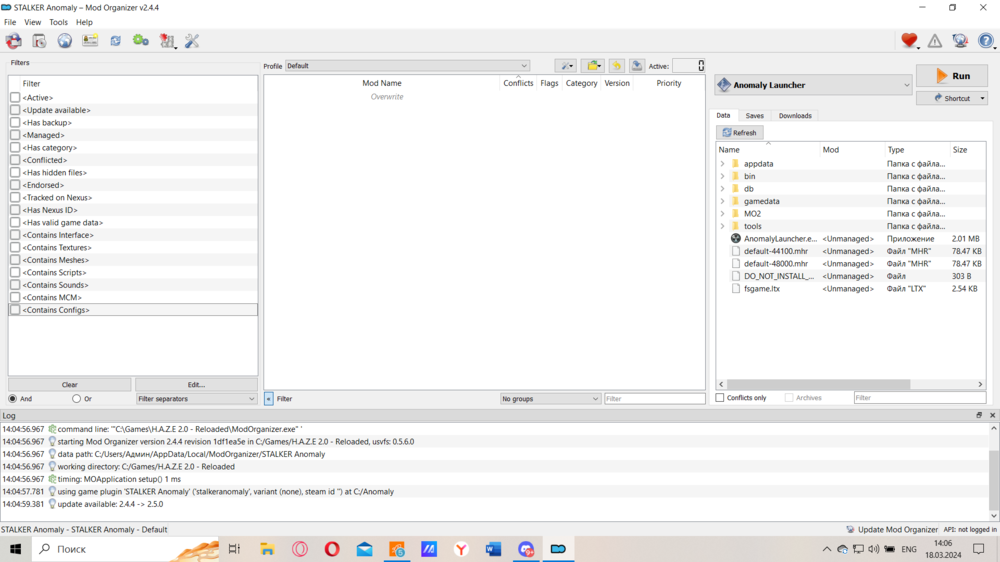Enable the <Contains Textures> filter
Screen dimensions: 1000x562
[15, 248]
